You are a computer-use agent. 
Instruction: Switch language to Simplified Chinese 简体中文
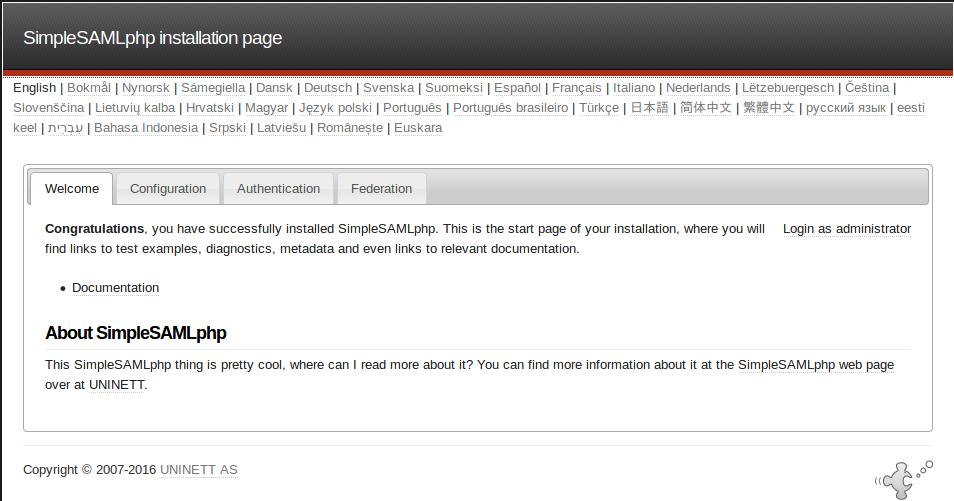706,108
